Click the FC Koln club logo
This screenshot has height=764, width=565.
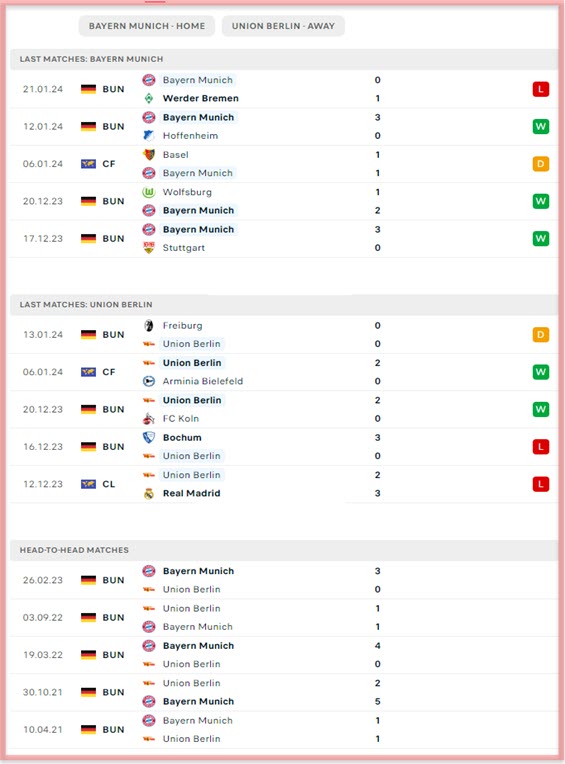point(149,419)
